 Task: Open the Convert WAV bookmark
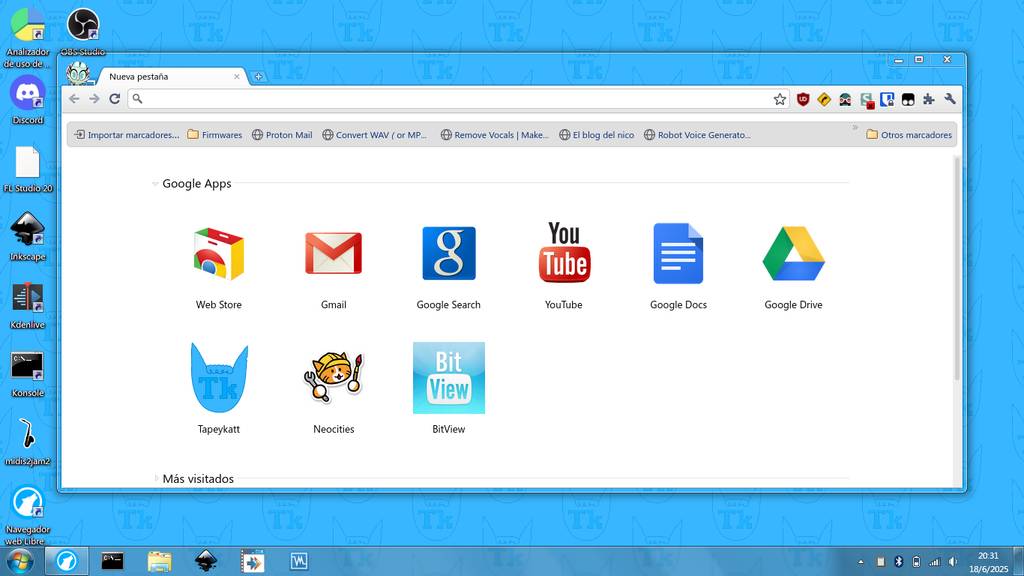point(374,135)
